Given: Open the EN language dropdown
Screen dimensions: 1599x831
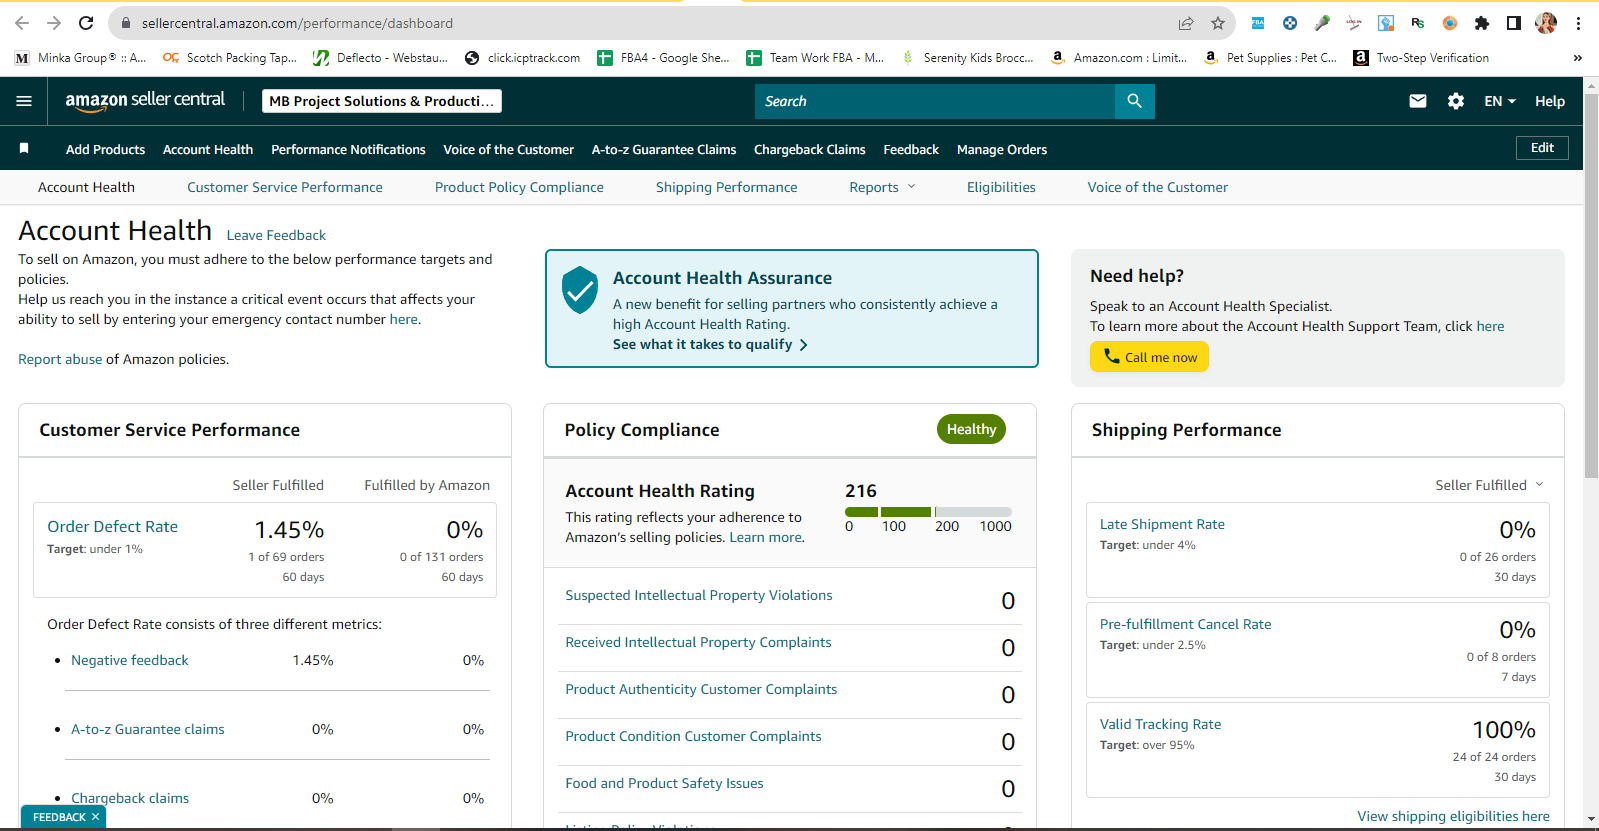Looking at the screenshot, I should click(x=1500, y=101).
